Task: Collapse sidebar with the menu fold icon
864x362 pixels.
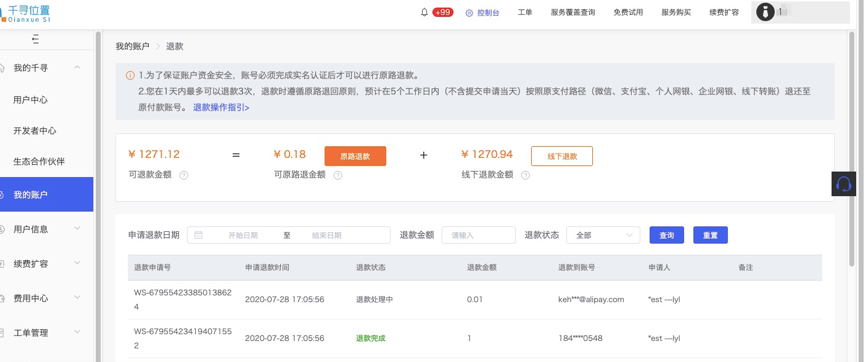Action: pos(35,39)
